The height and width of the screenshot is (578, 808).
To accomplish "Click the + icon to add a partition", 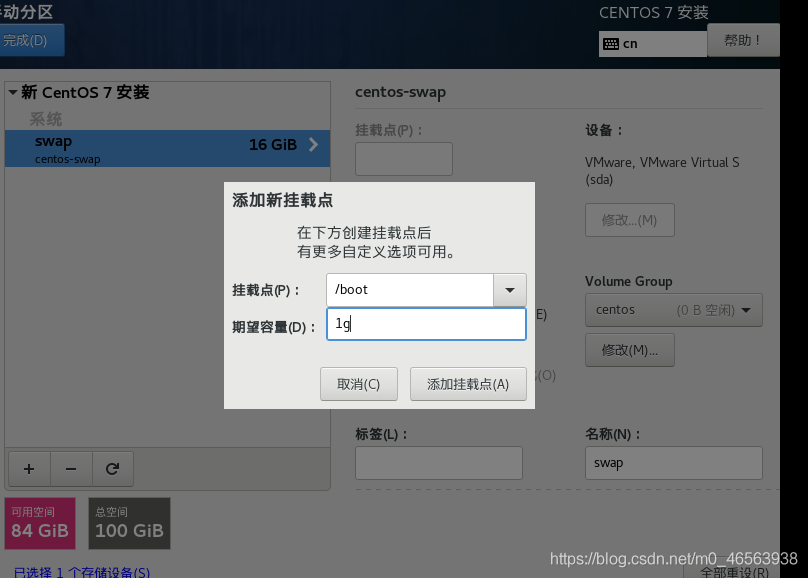I will pyautogui.click(x=29, y=468).
